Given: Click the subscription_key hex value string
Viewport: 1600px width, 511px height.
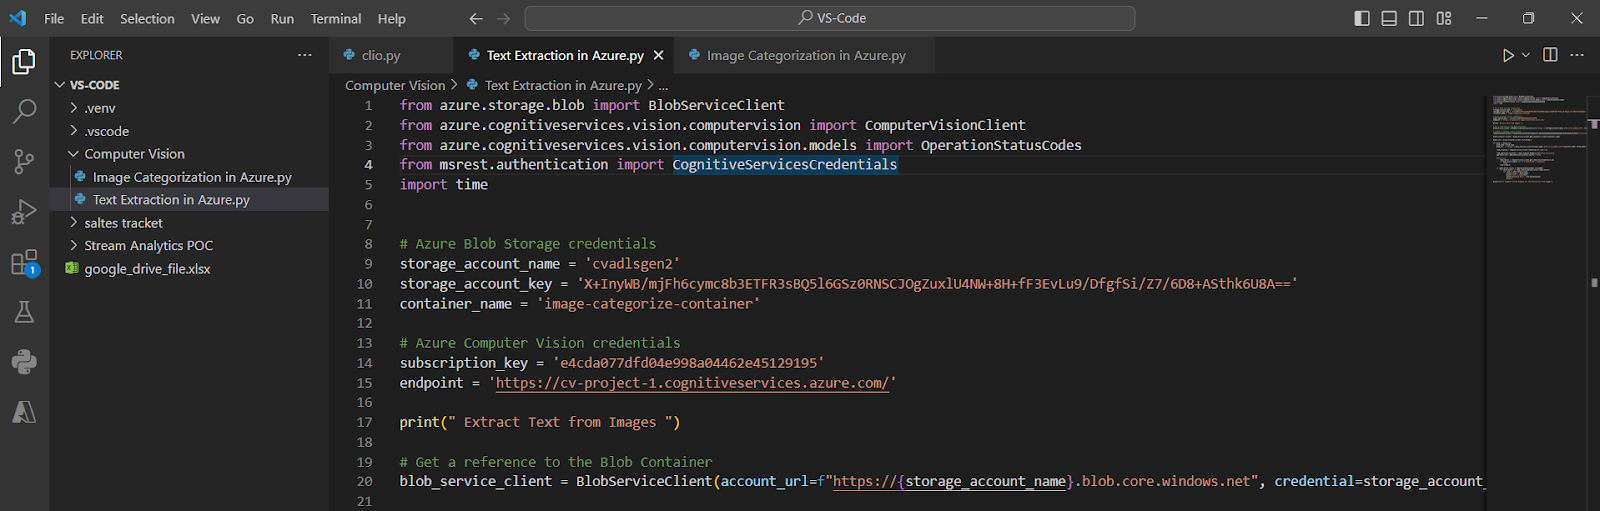Looking at the screenshot, I should (688, 363).
